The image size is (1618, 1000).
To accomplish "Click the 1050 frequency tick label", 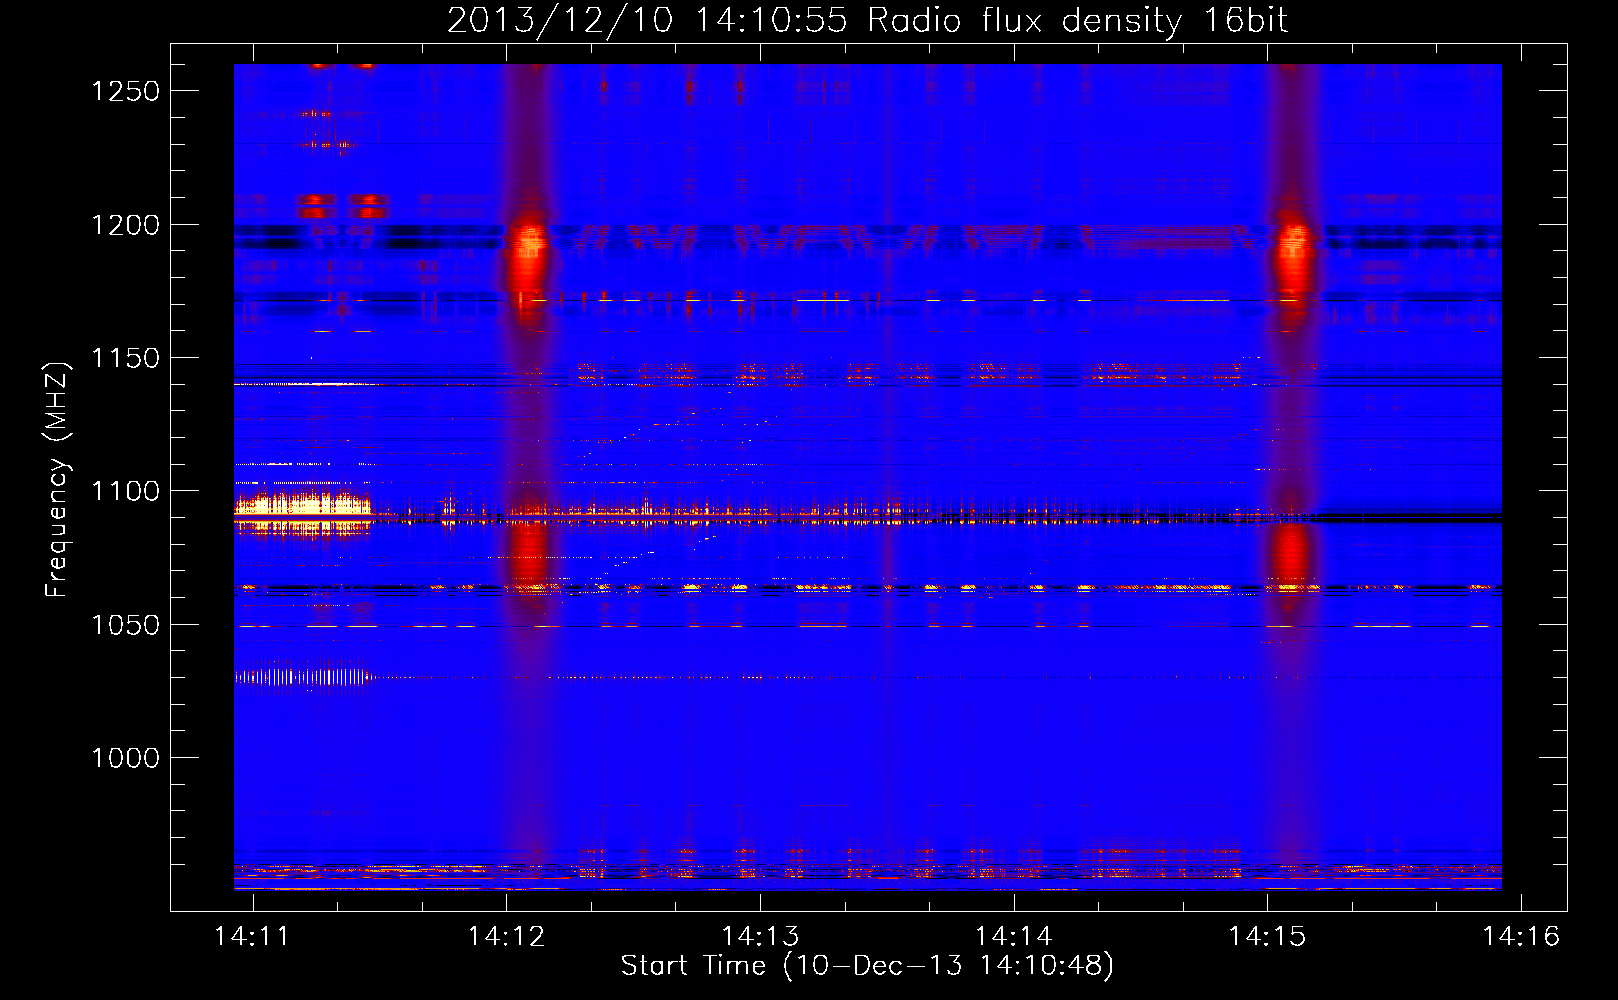I will click(x=126, y=625).
